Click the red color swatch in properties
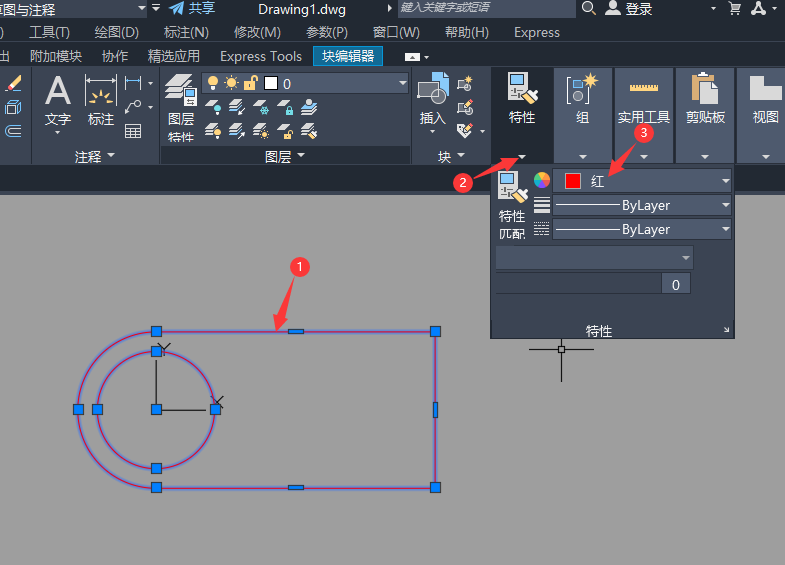This screenshot has height=565, width=785. 572,181
